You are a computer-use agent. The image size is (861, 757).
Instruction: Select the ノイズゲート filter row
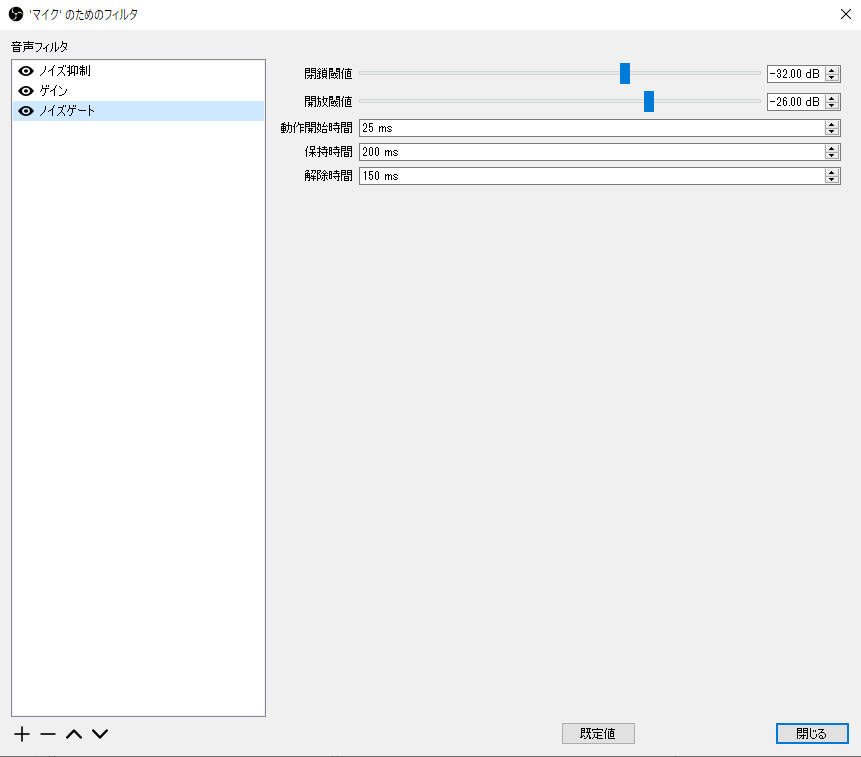[138, 111]
